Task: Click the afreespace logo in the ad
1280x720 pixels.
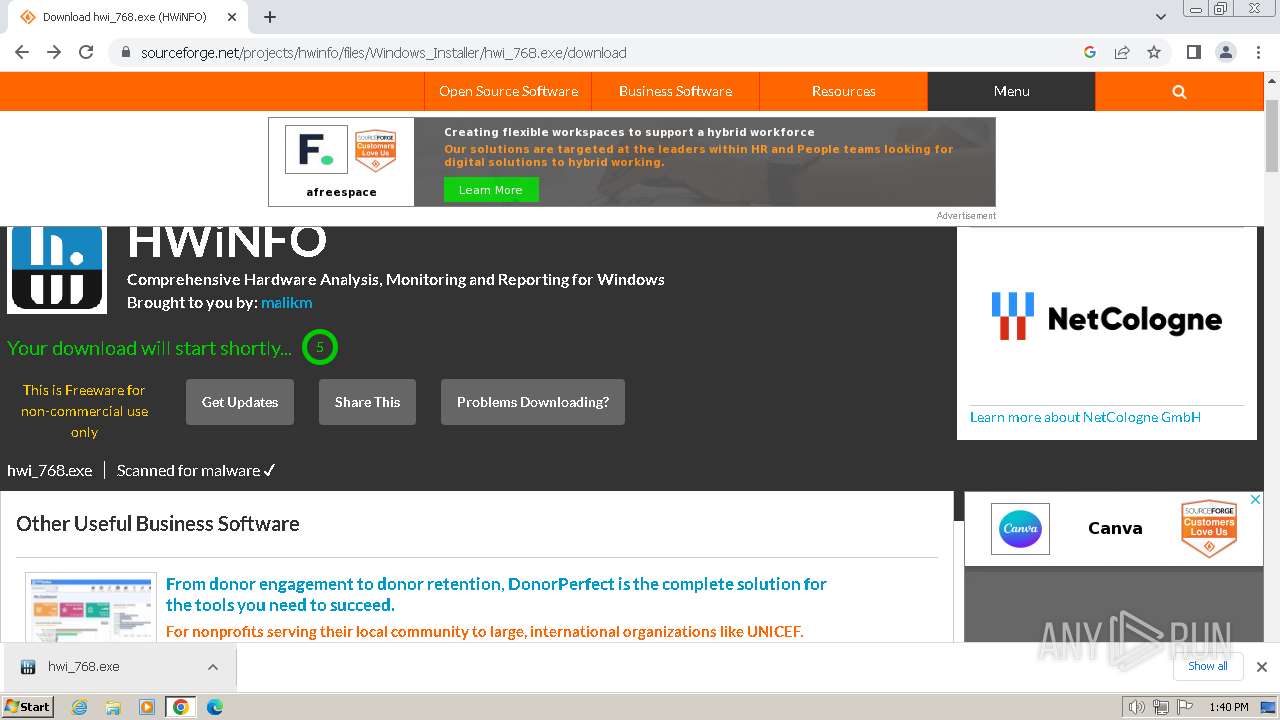Action: pos(316,150)
